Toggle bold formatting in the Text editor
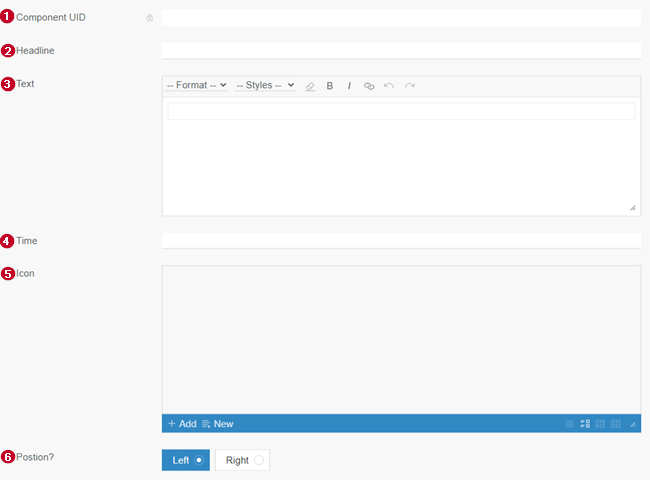 click(x=330, y=86)
